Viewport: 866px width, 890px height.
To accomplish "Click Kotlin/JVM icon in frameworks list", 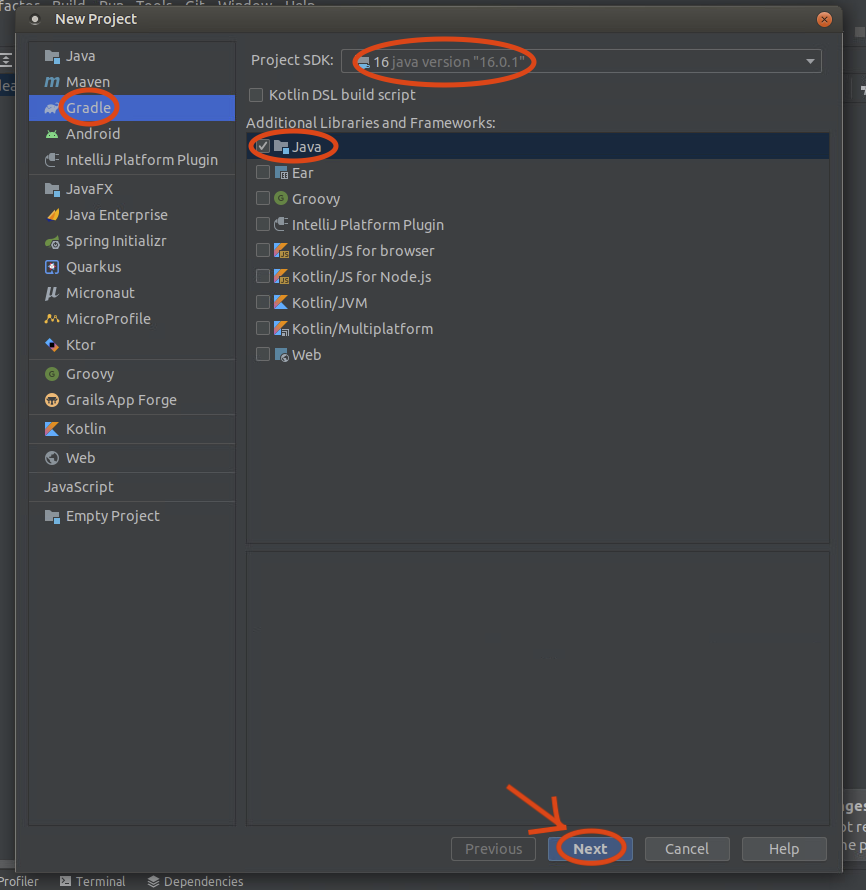I will point(281,303).
